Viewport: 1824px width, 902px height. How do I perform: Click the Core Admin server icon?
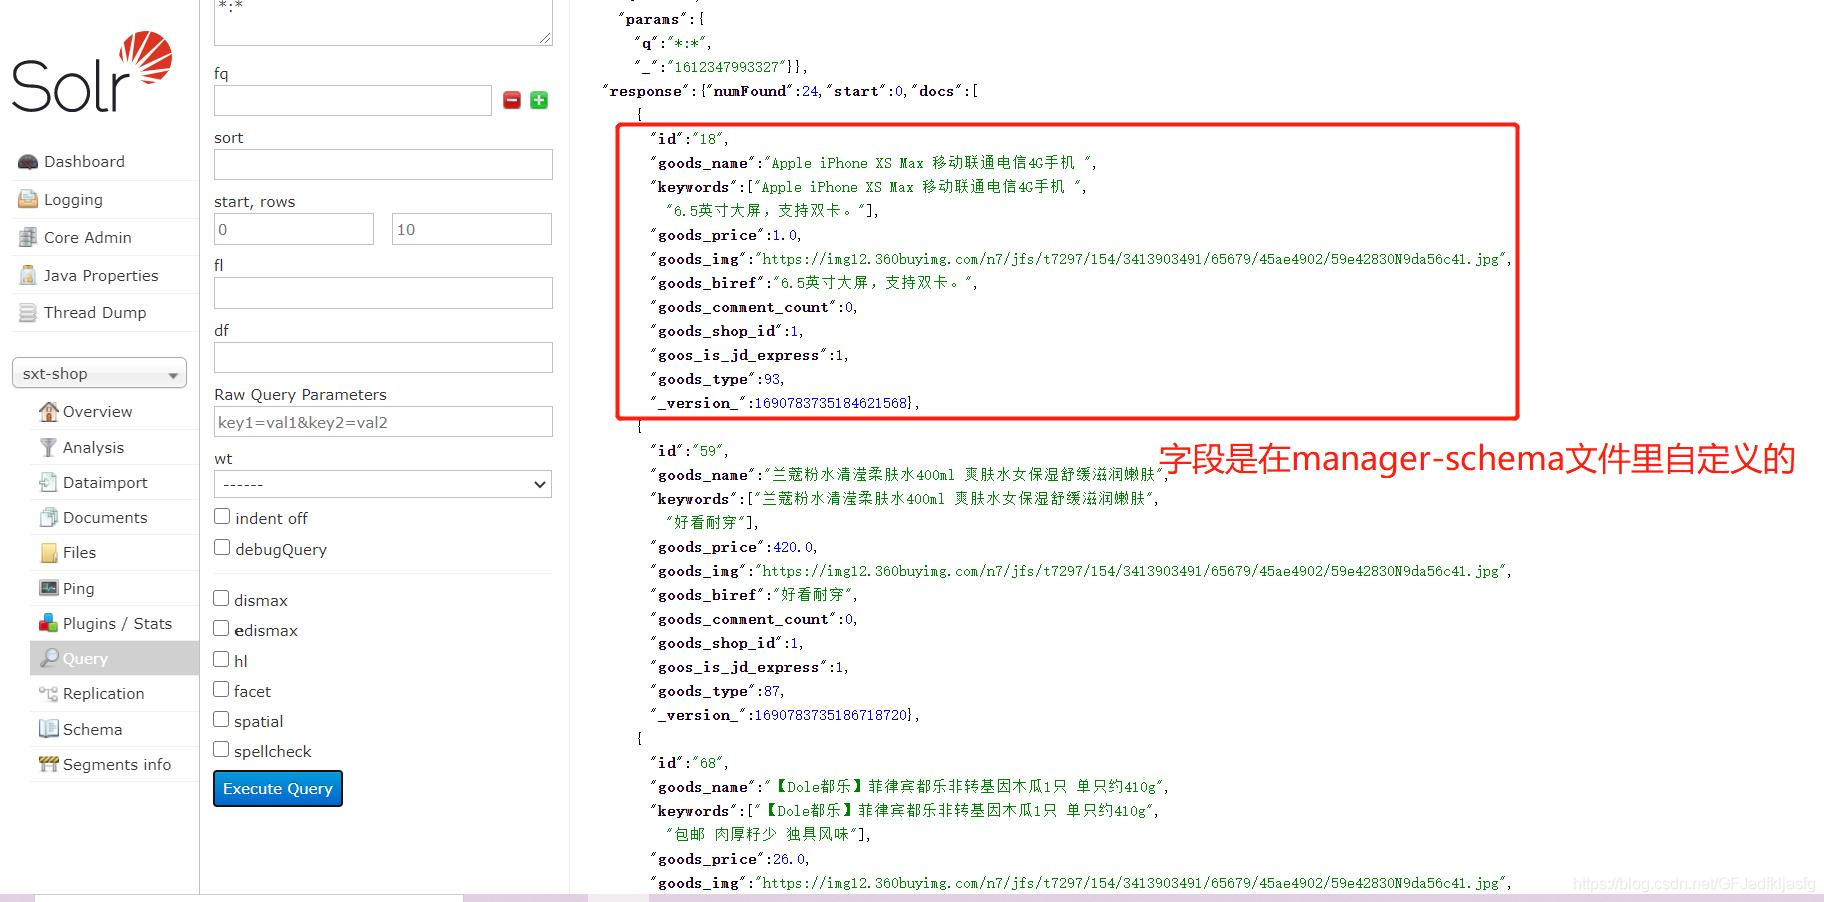(28, 238)
